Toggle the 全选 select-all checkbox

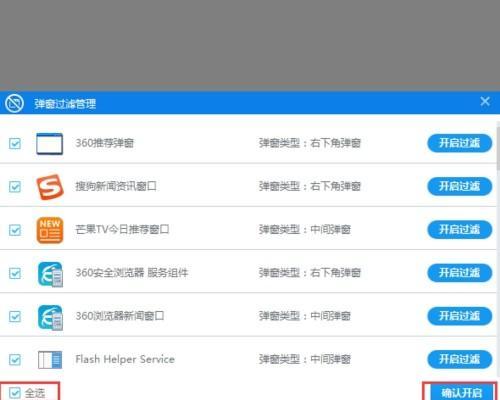point(15,393)
